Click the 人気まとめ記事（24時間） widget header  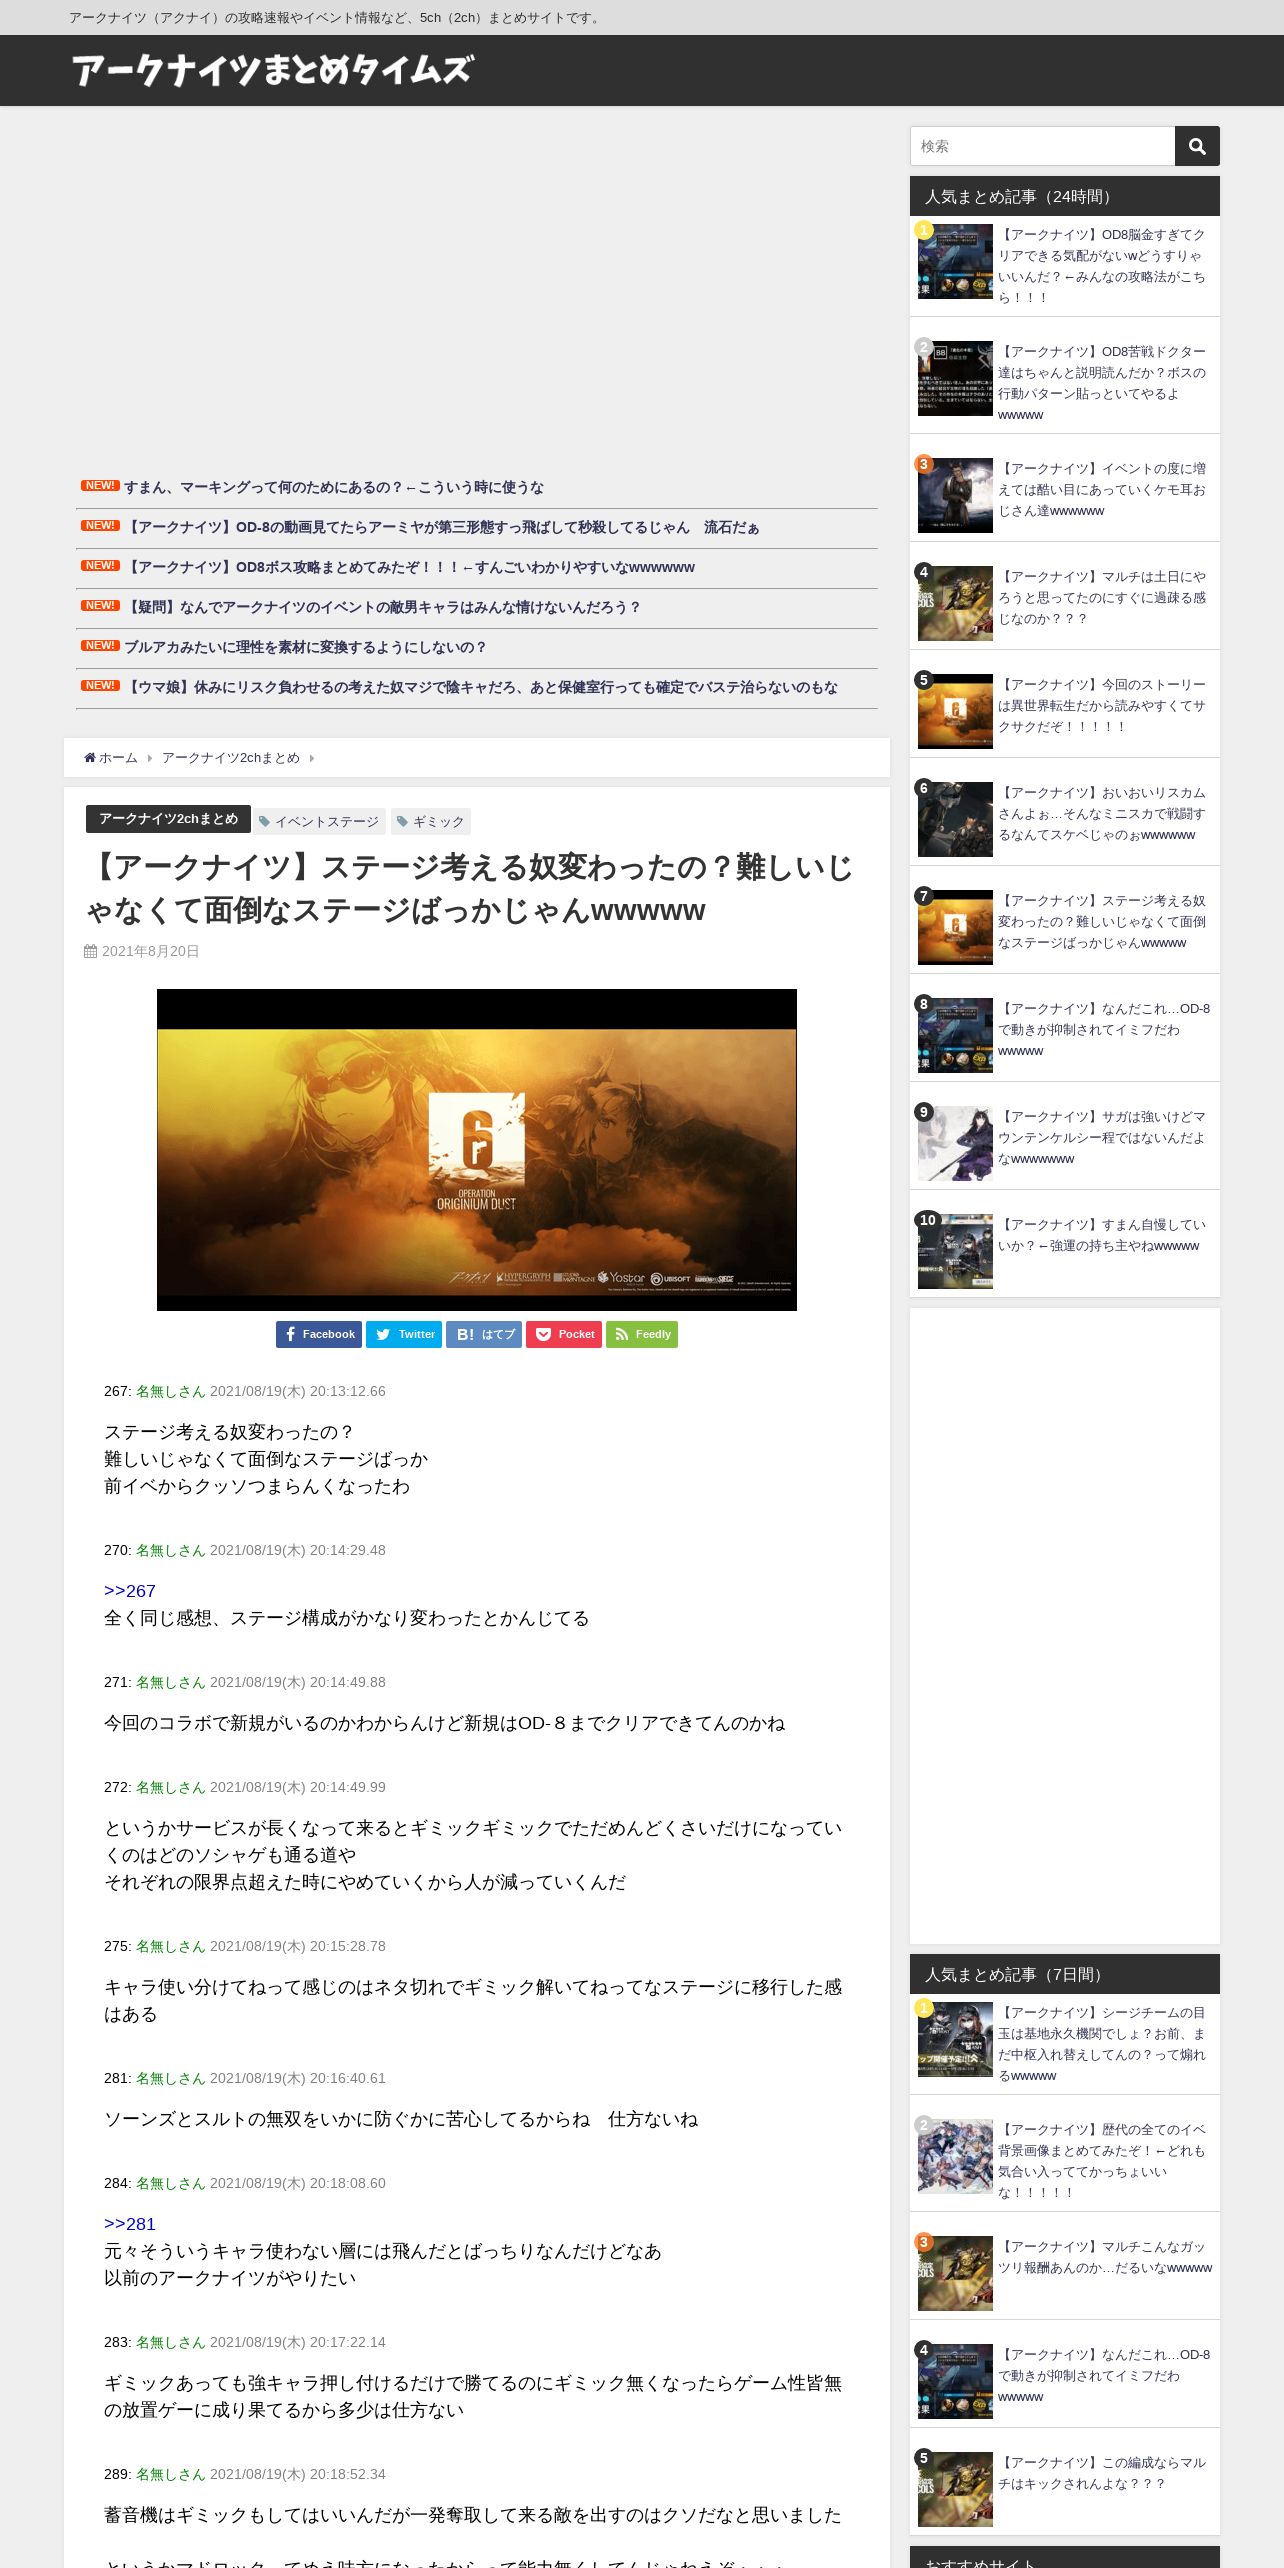coord(1065,196)
